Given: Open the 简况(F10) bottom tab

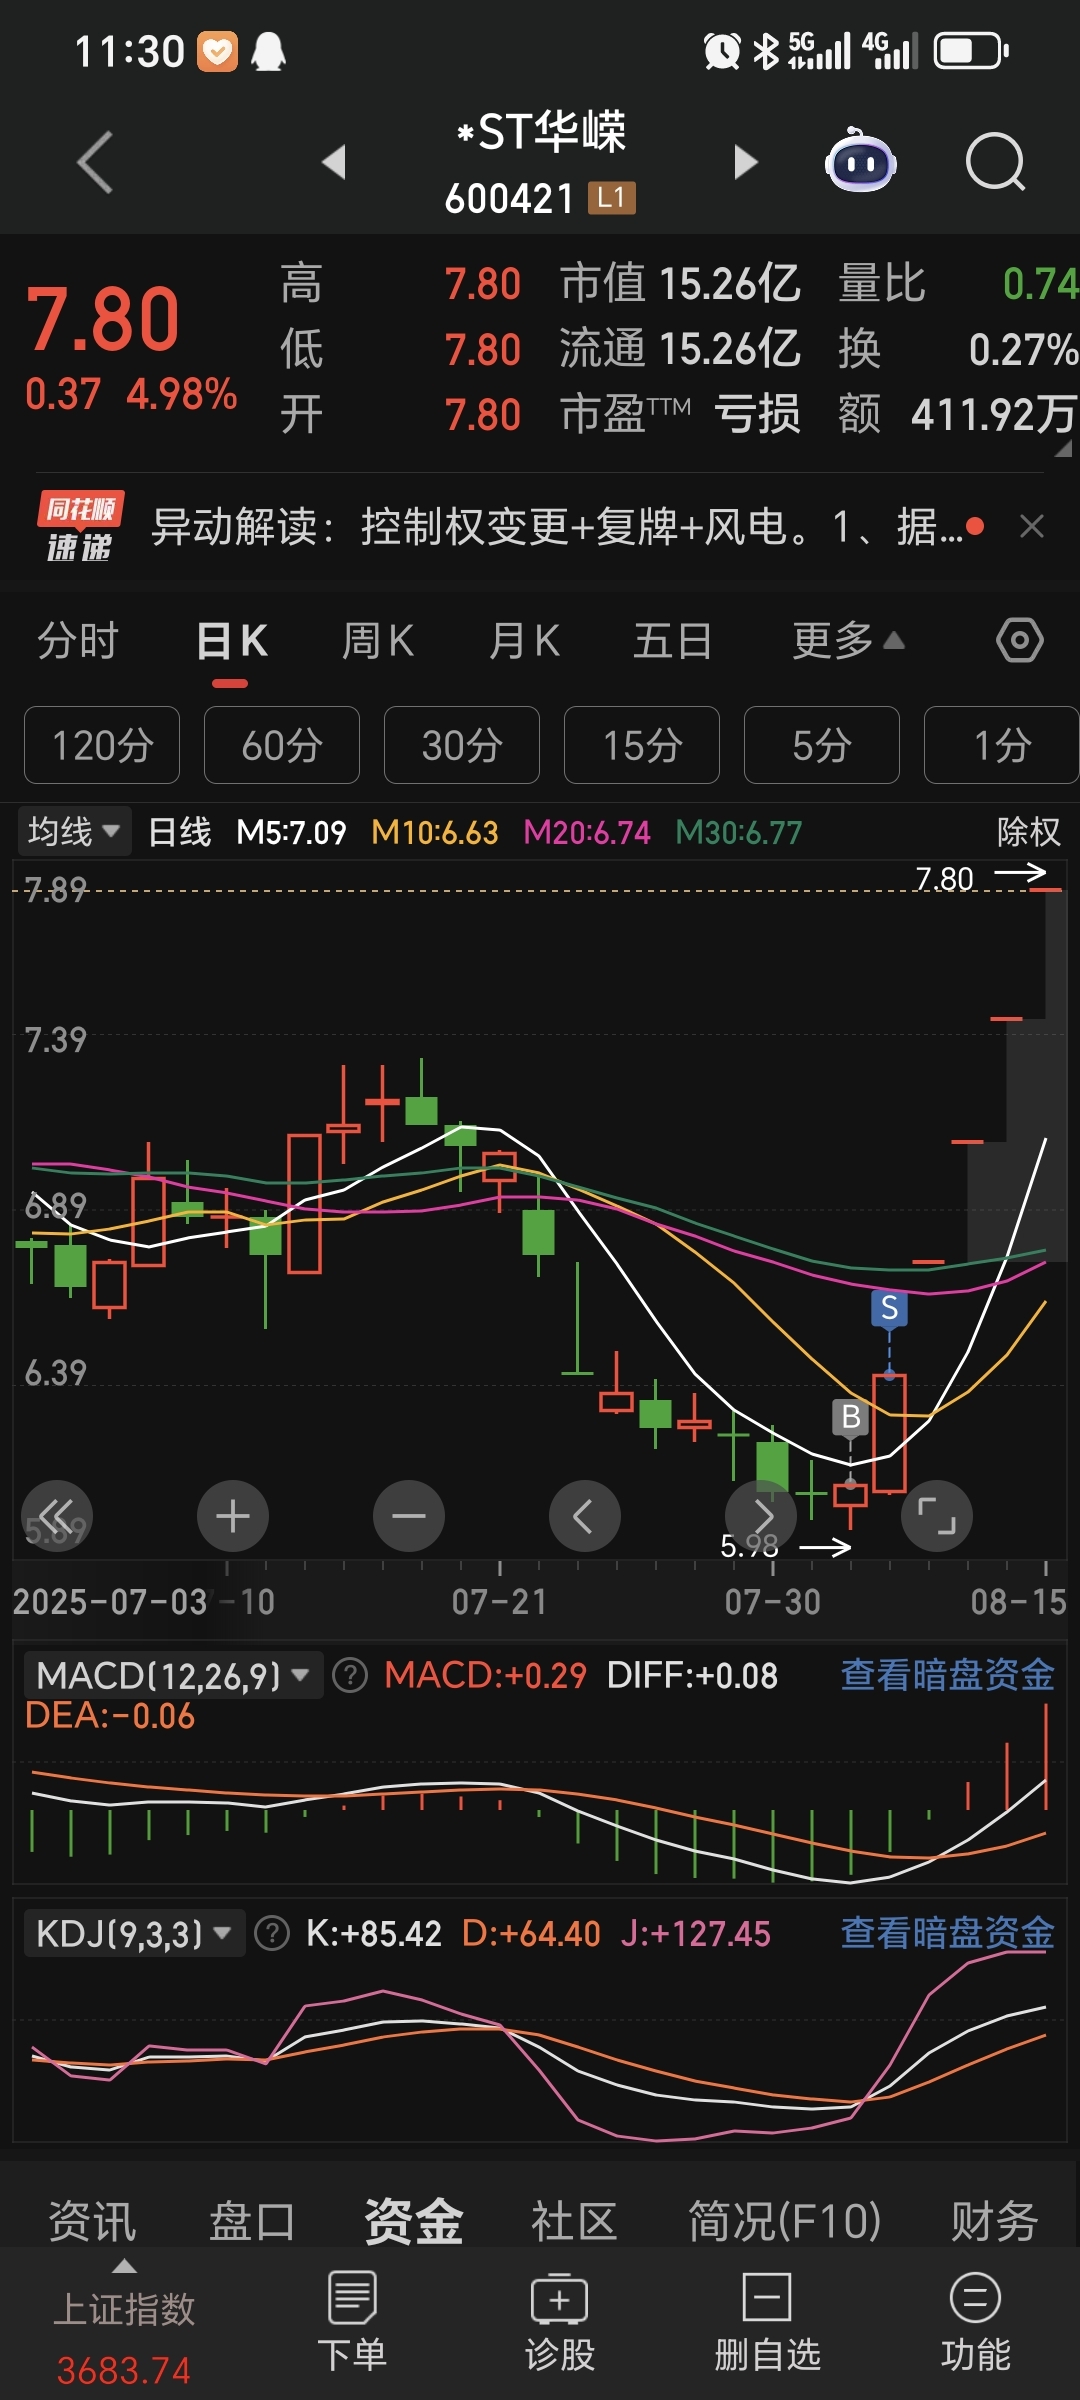Looking at the screenshot, I should tap(785, 2221).
